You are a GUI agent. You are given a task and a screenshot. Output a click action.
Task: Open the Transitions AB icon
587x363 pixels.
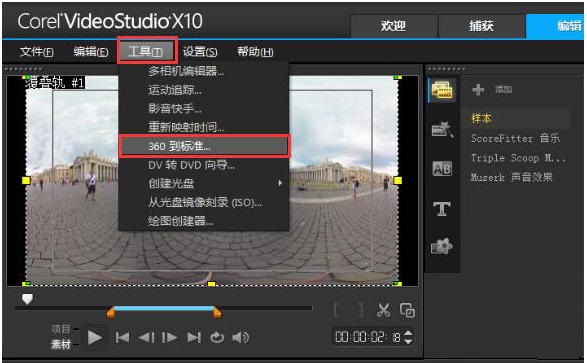tap(442, 169)
